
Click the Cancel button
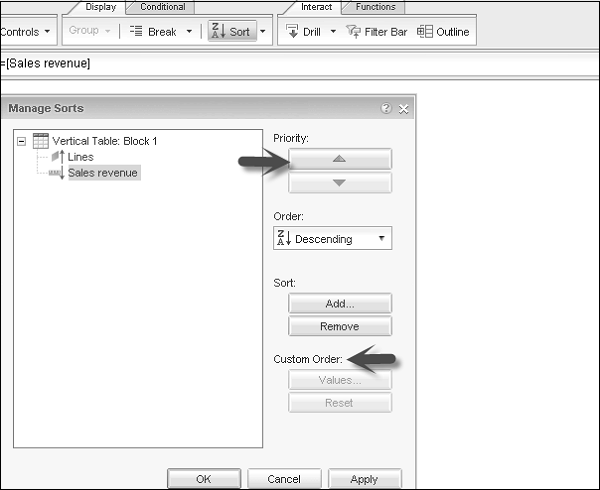tap(284, 479)
